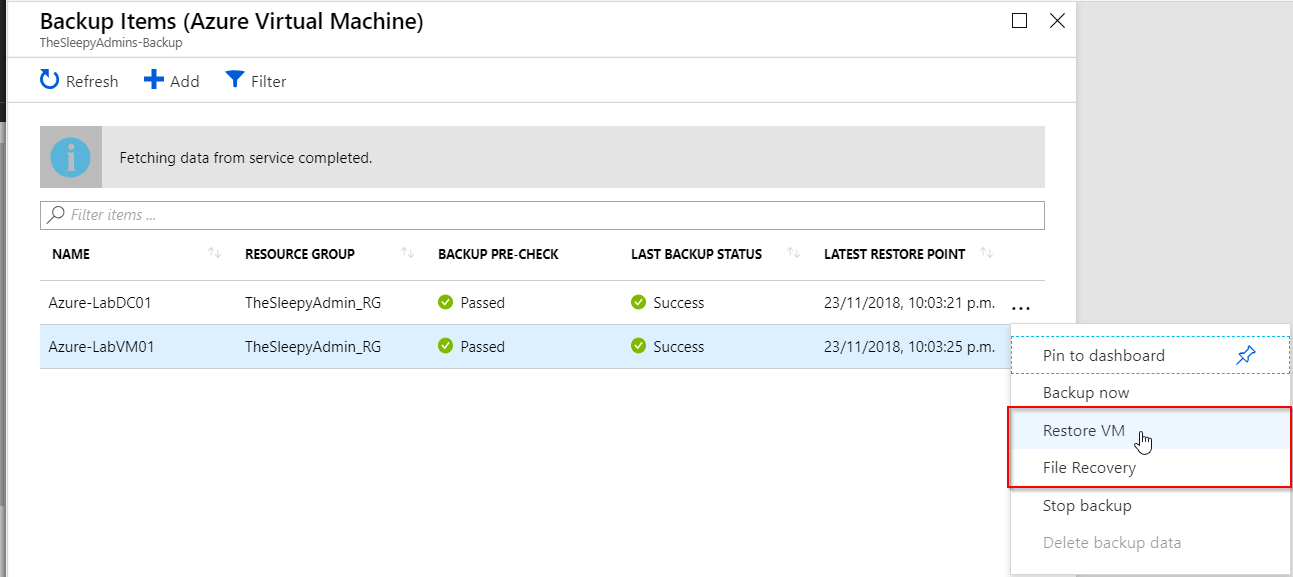The image size is (1293, 577).
Task: Close the Backup Items blade
Action: [1057, 21]
